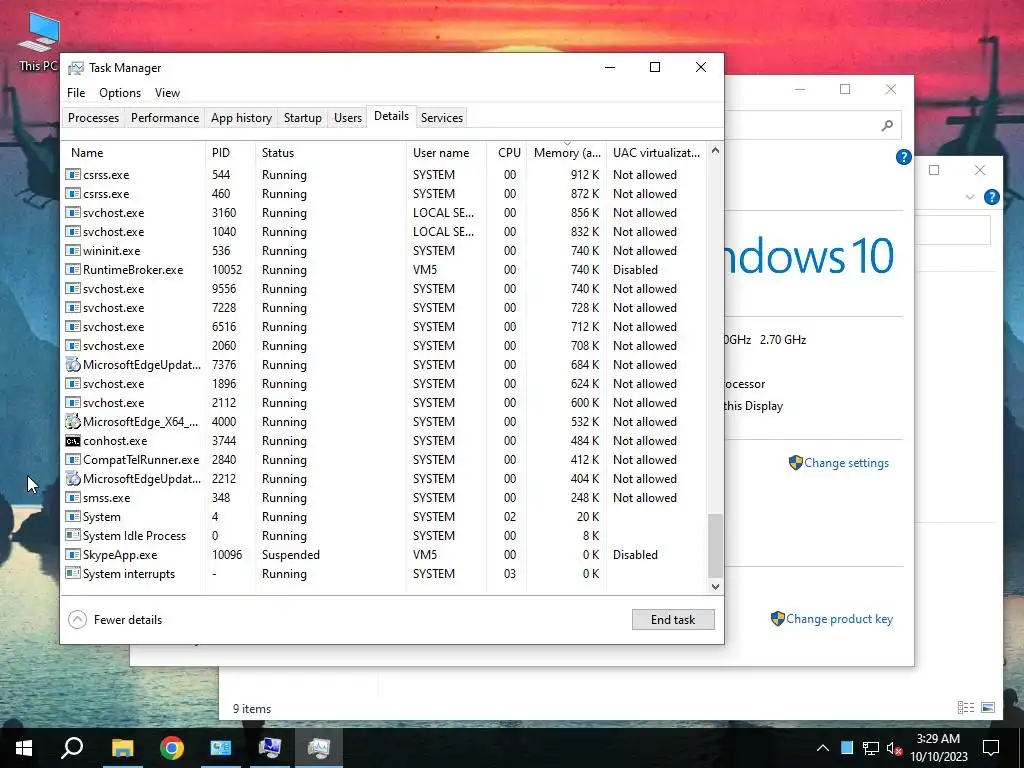Switch to App history tab
This screenshot has width=1024, height=768.
tap(241, 118)
